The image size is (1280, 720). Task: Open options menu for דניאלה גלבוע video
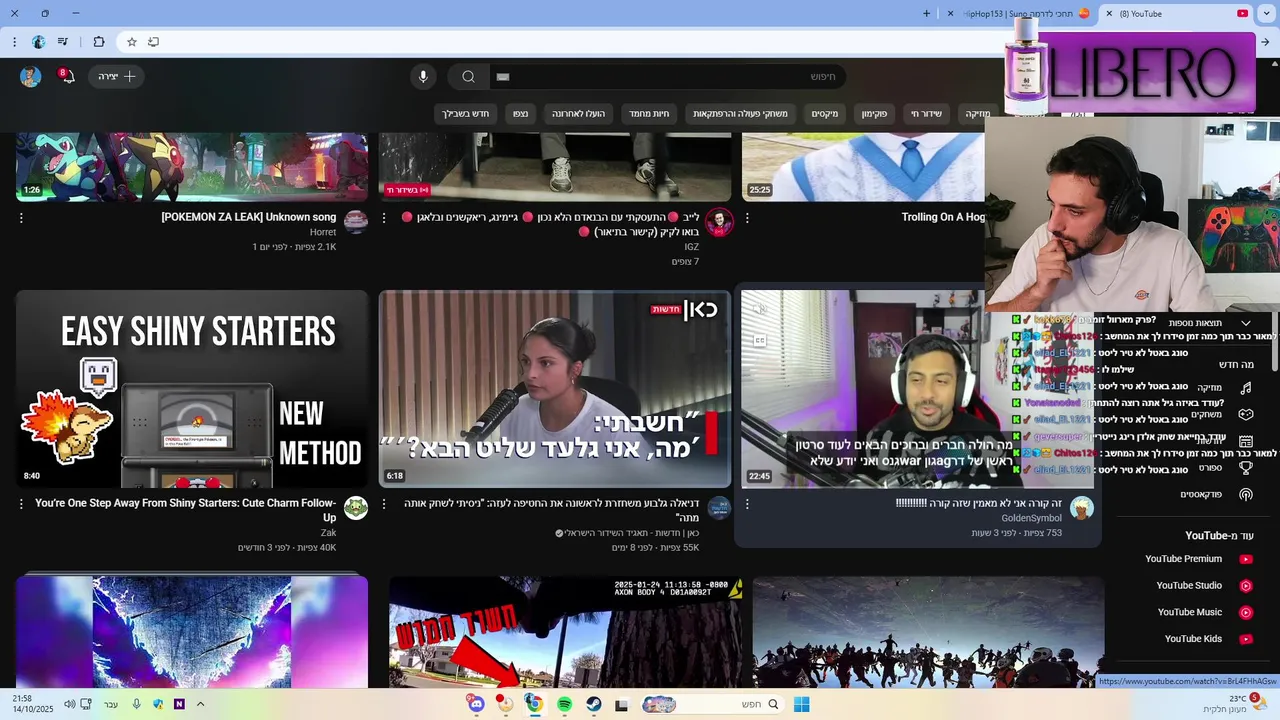click(x=384, y=504)
